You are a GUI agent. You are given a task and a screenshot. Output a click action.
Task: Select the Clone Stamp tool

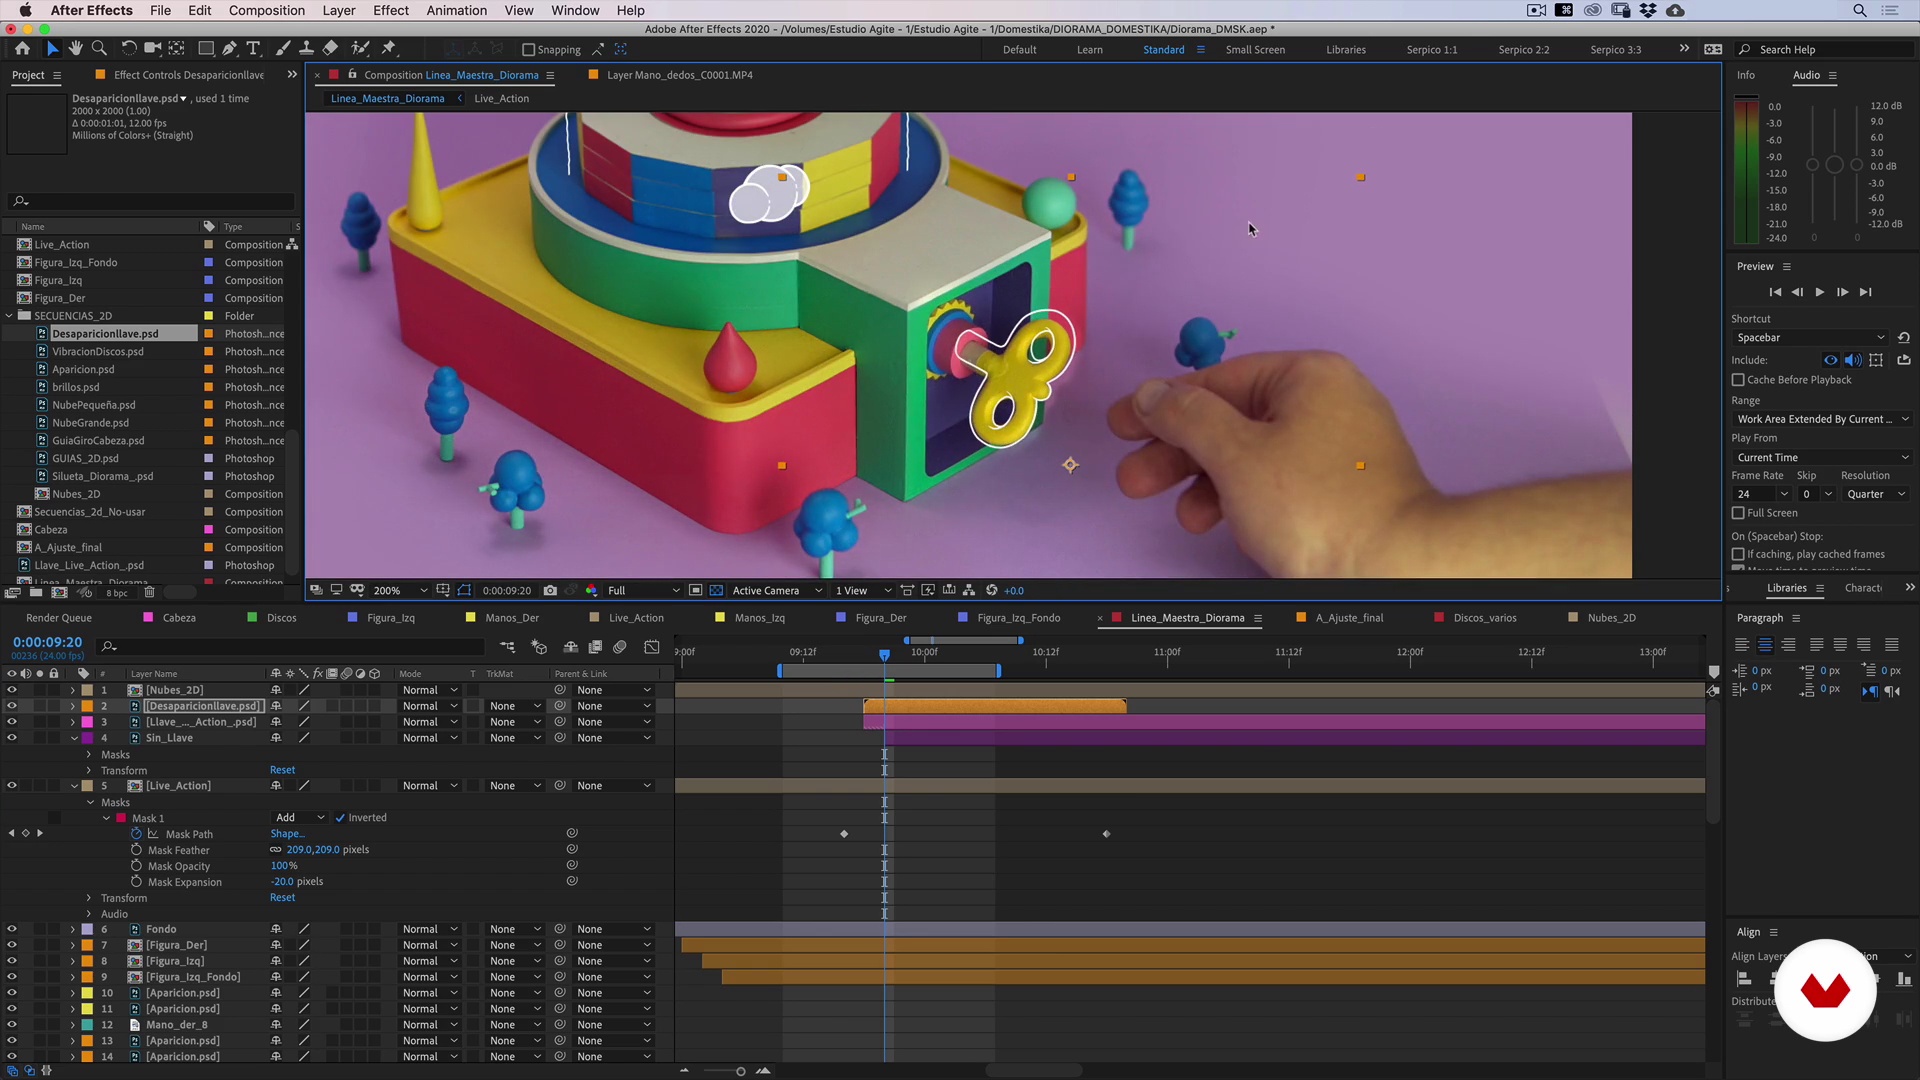[306, 48]
